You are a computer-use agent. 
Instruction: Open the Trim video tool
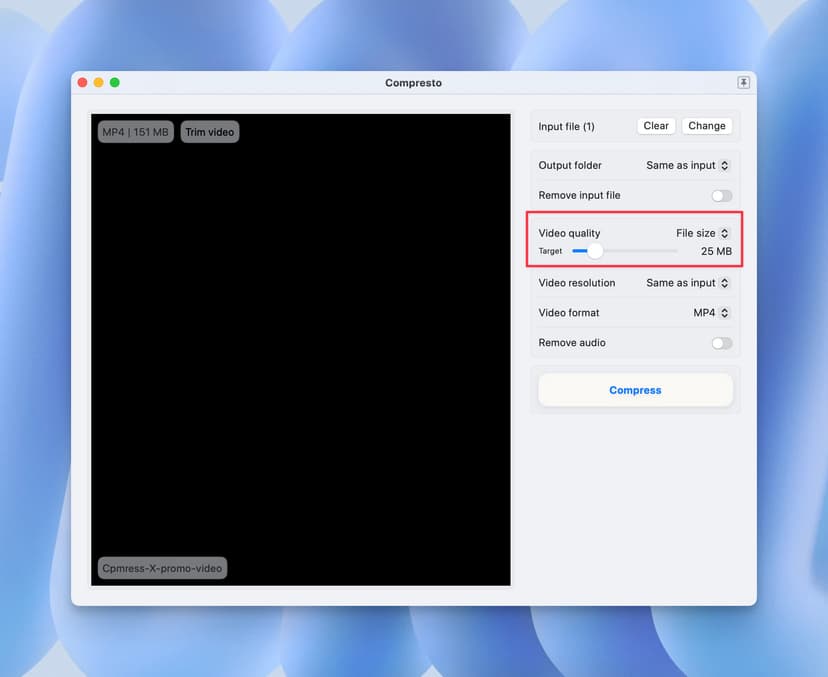coord(209,131)
